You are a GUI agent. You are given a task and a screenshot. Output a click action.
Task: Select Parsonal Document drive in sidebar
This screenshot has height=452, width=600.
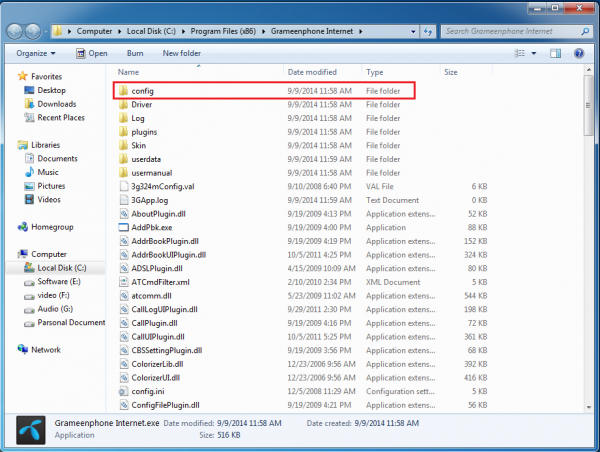71,322
